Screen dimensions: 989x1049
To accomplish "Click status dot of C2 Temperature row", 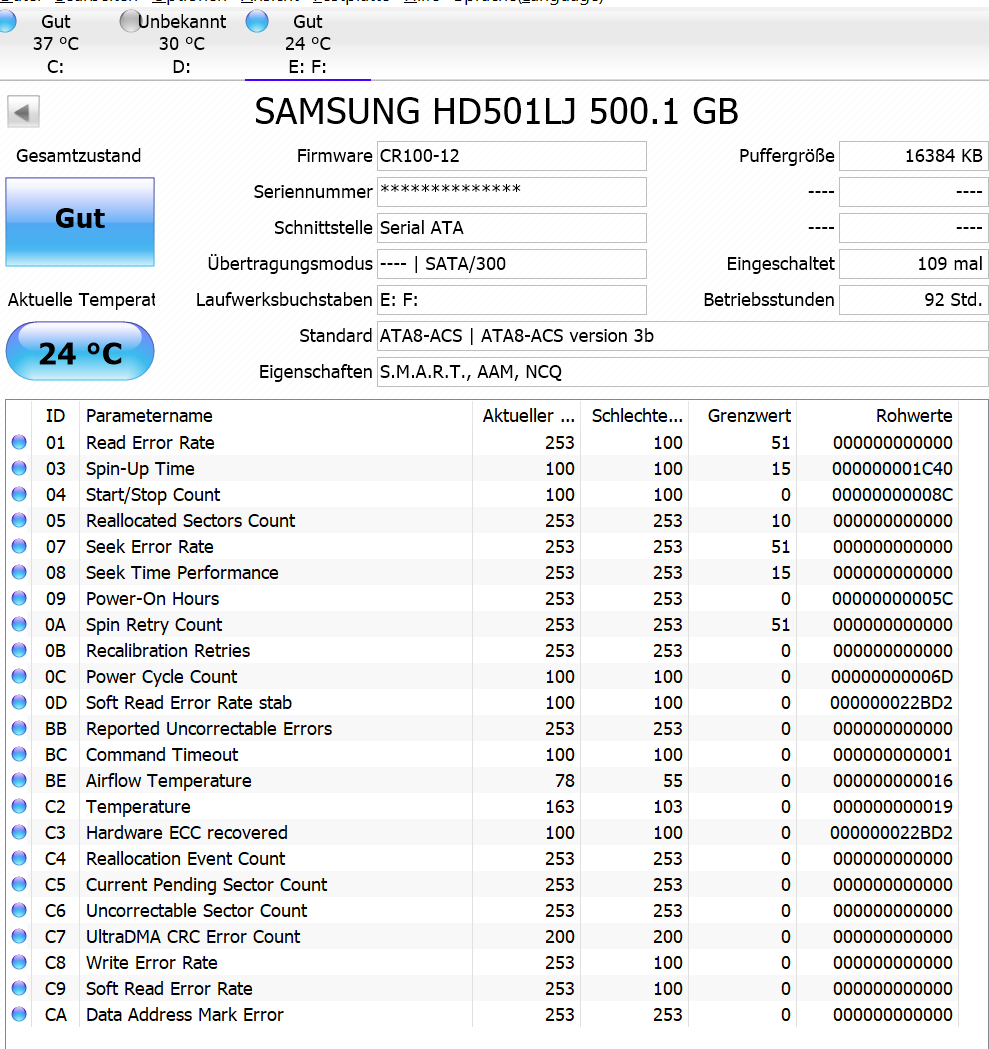I will [x=19, y=806].
